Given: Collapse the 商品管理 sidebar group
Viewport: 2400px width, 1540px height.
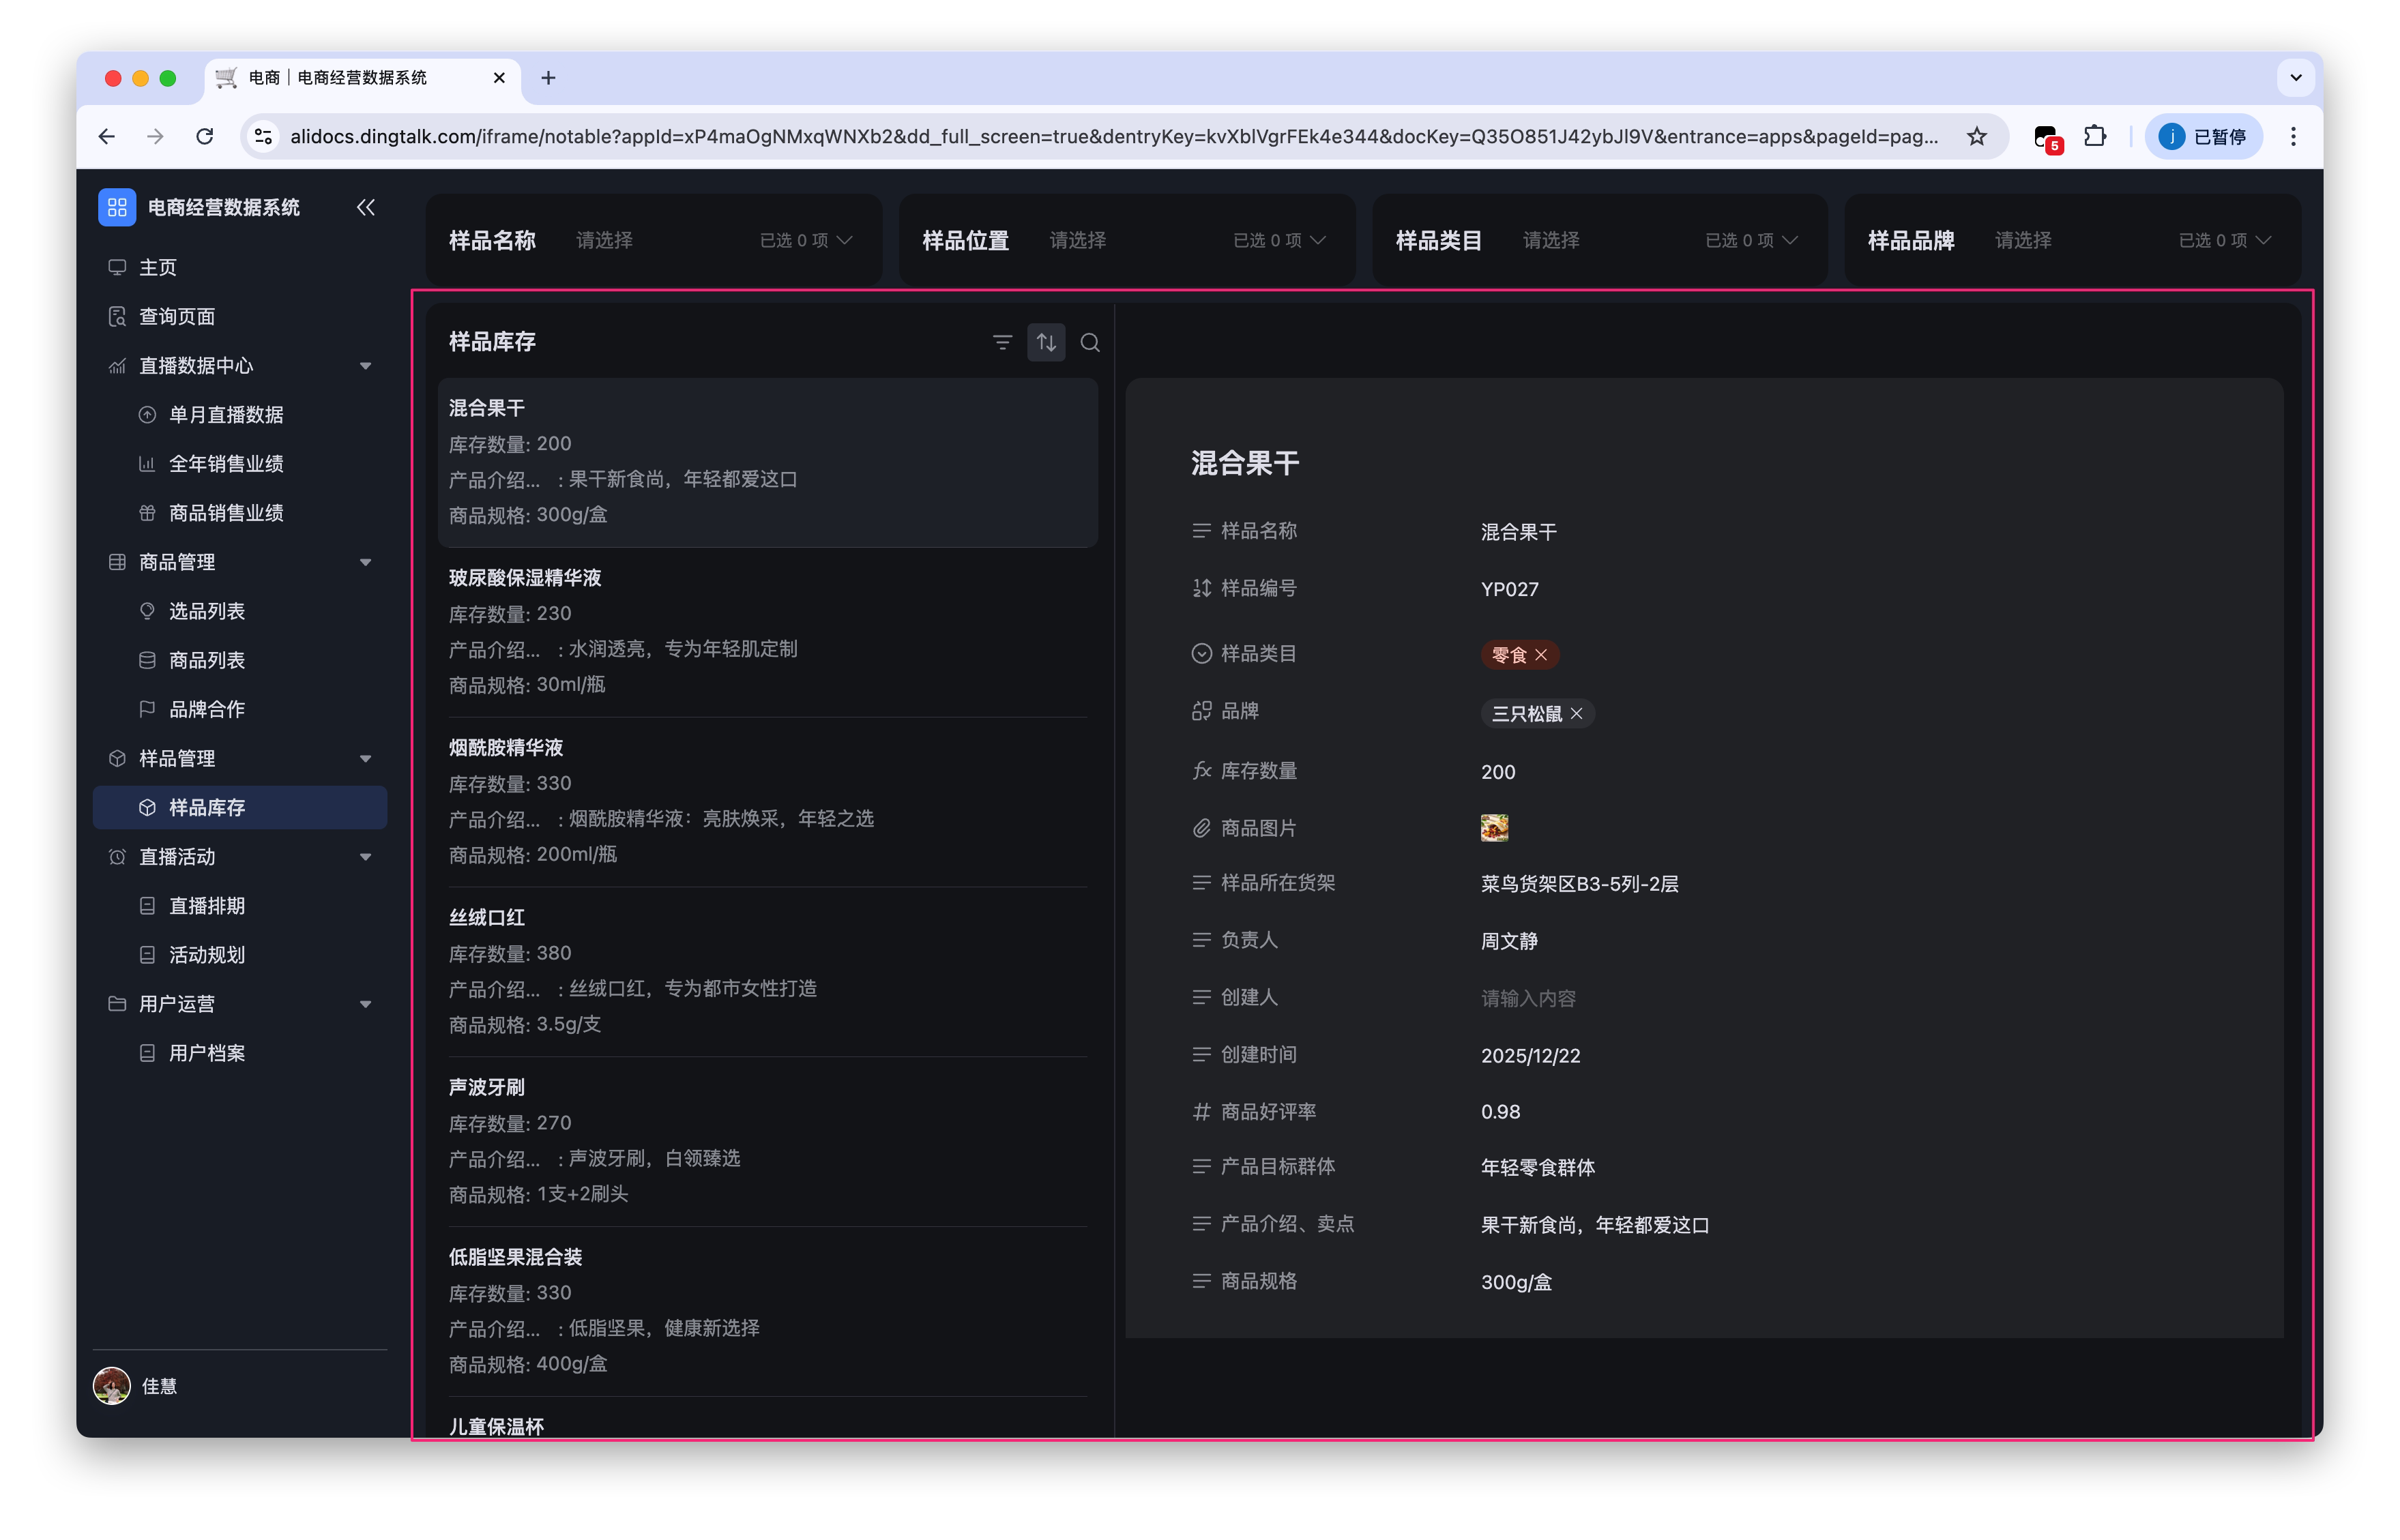Looking at the screenshot, I should tap(366, 562).
